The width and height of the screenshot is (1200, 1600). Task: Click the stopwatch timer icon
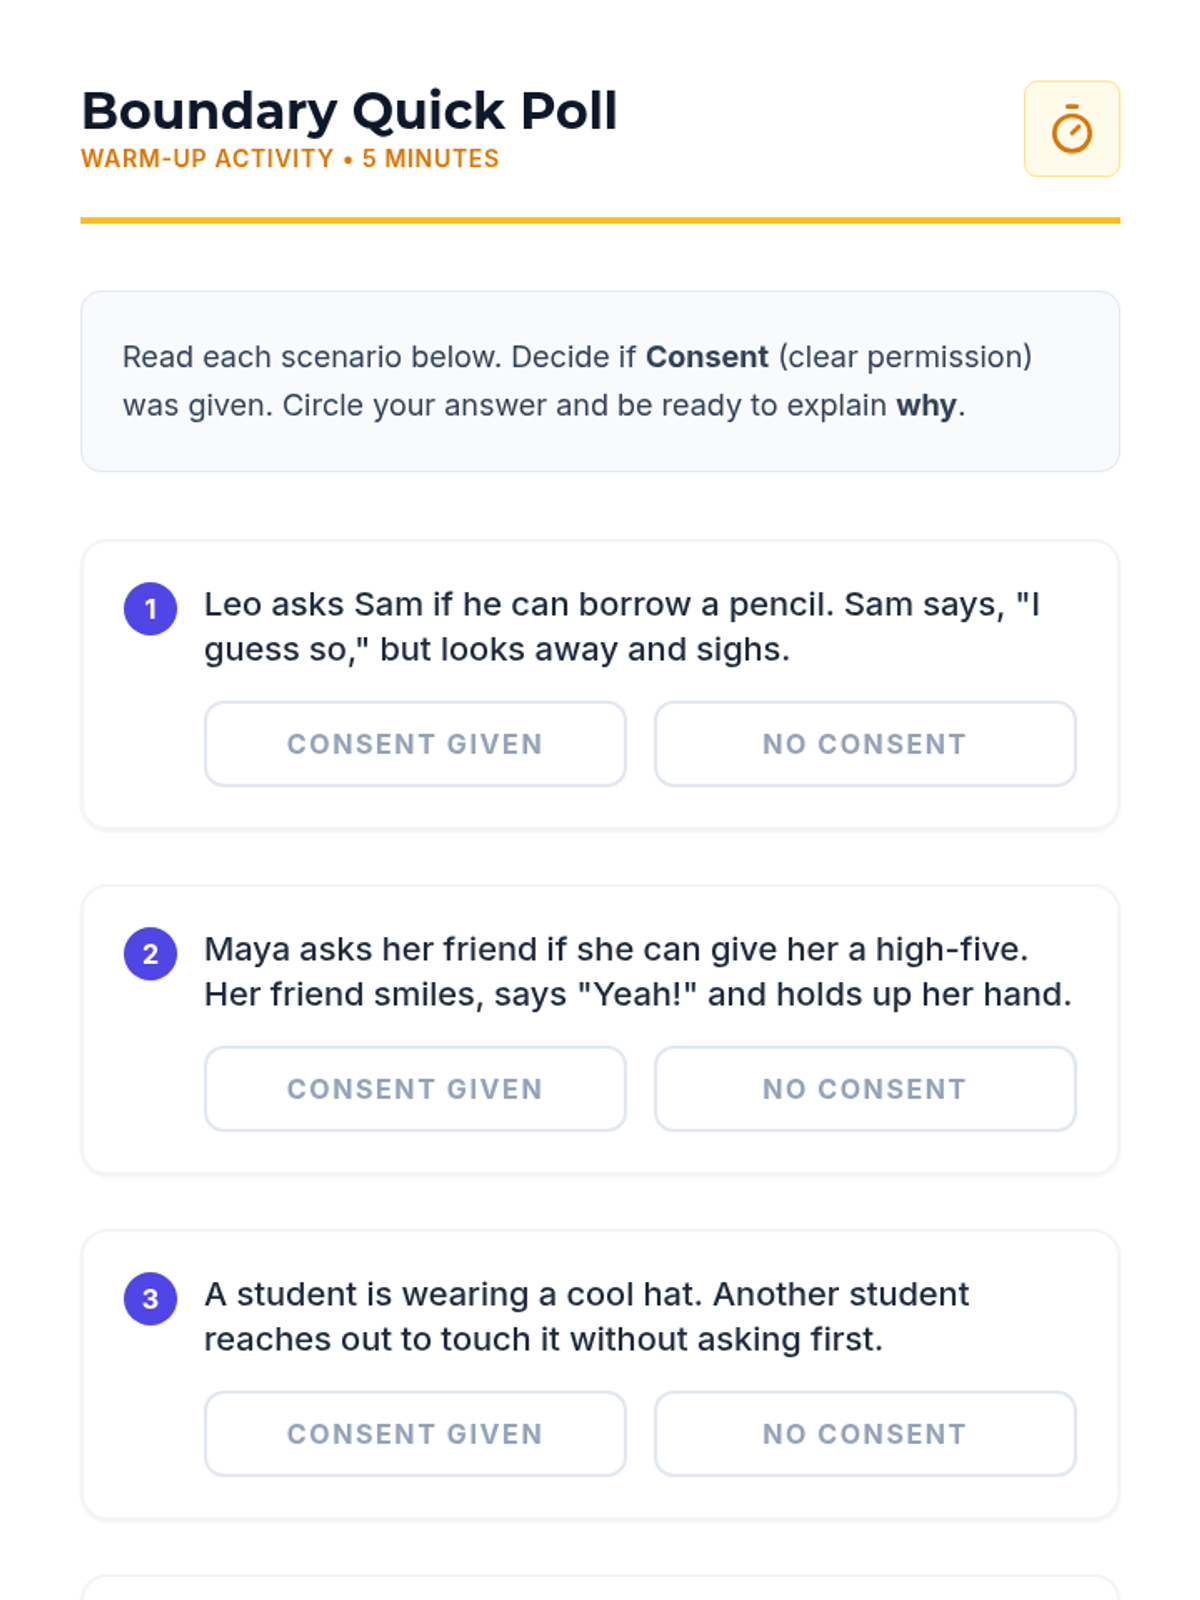1071,129
